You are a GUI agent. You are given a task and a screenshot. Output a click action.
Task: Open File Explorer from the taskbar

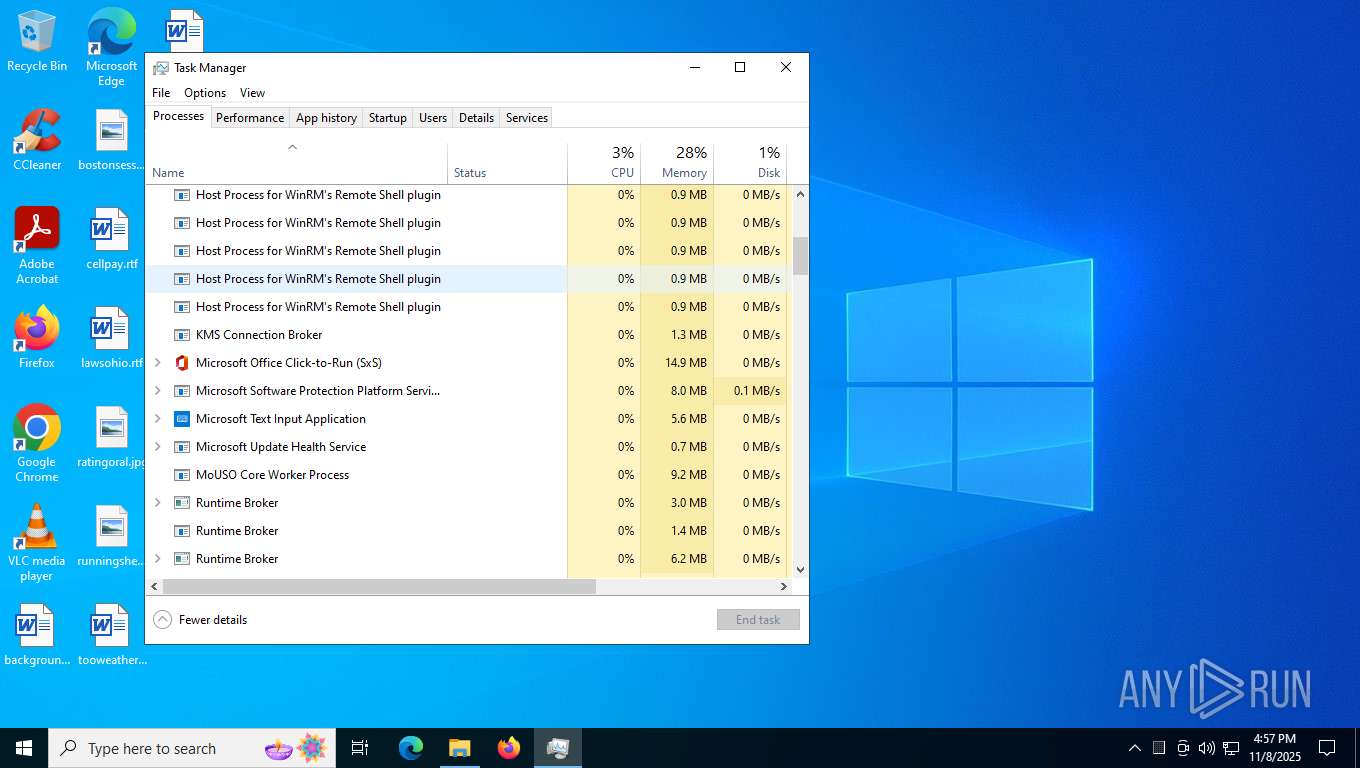459,748
